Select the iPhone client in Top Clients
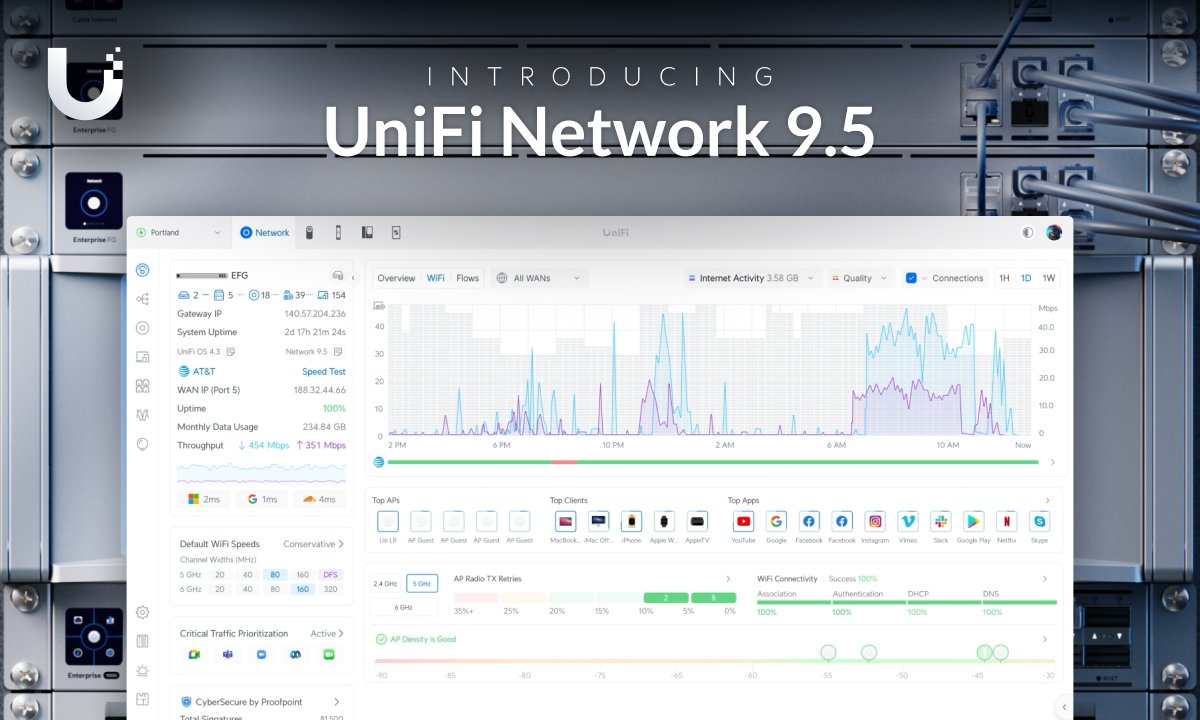The height and width of the screenshot is (720, 1200). tap(631, 521)
